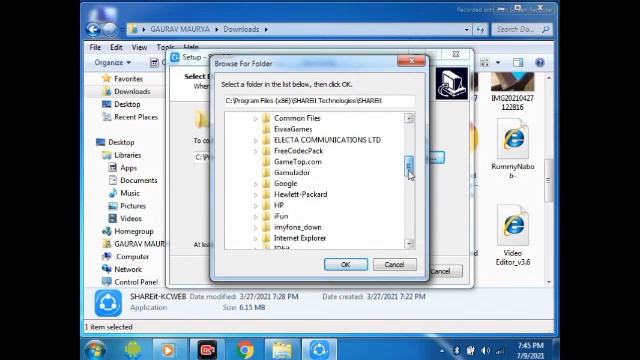640x360 pixels.
Task: Open the File menu in Explorer
Action: (x=95, y=47)
